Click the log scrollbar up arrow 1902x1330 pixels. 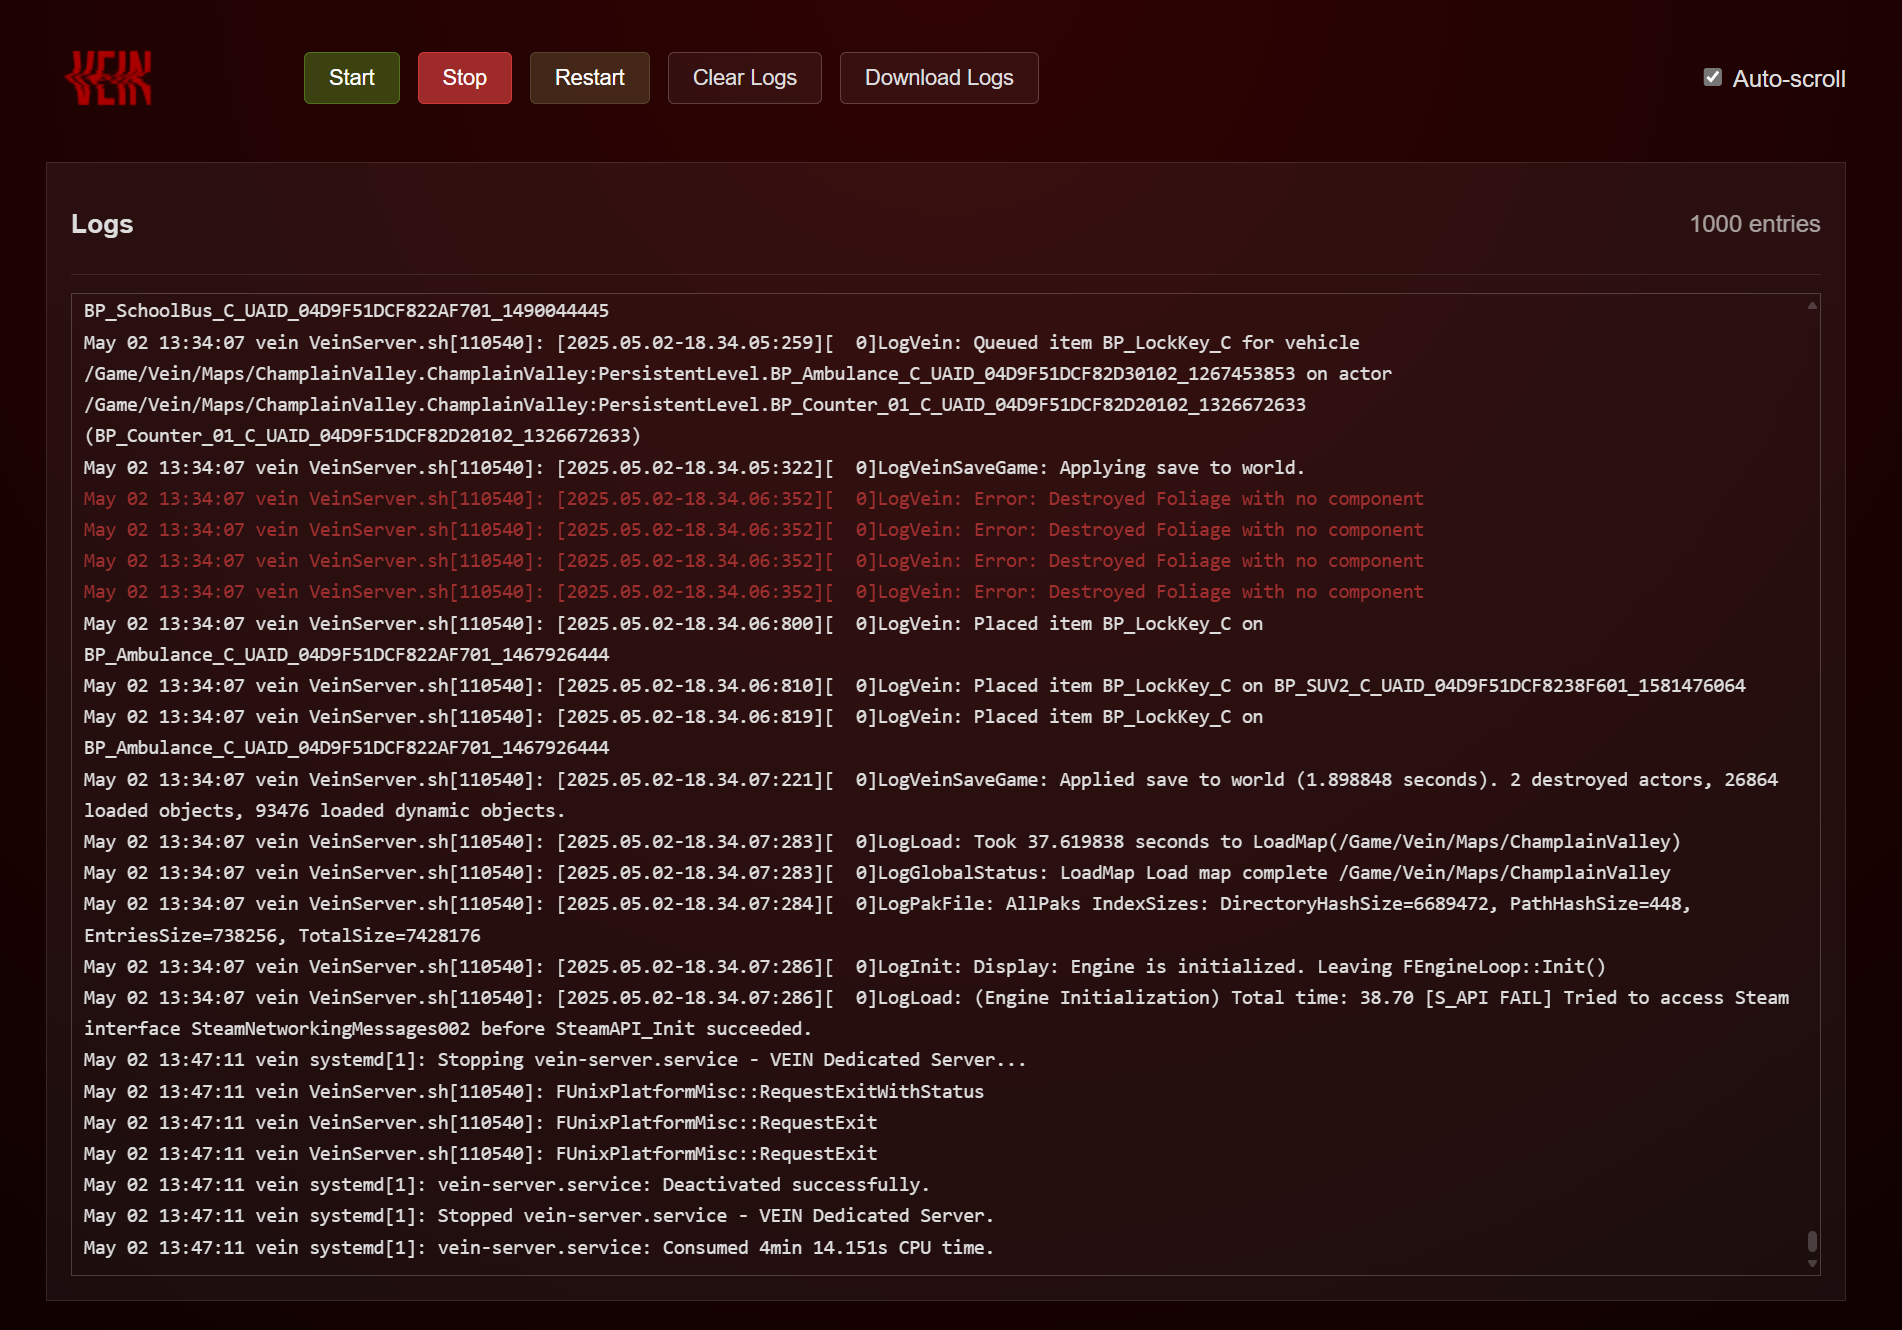tap(1812, 305)
